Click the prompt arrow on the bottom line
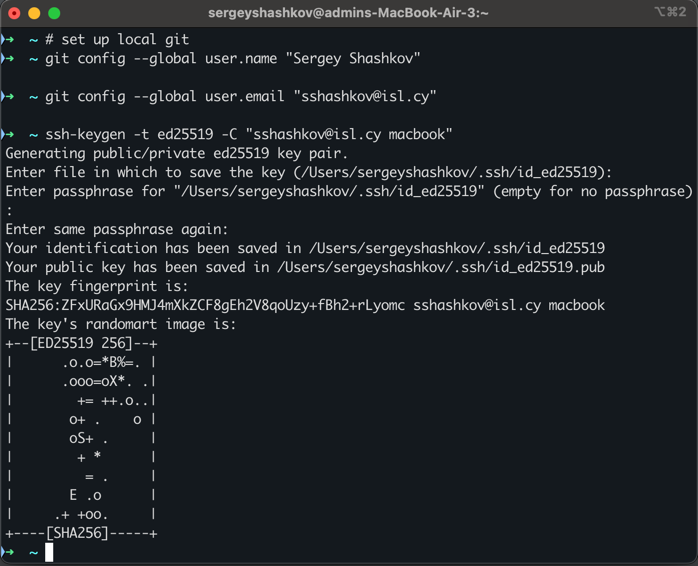The width and height of the screenshot is (698, 566). (8, 552)
